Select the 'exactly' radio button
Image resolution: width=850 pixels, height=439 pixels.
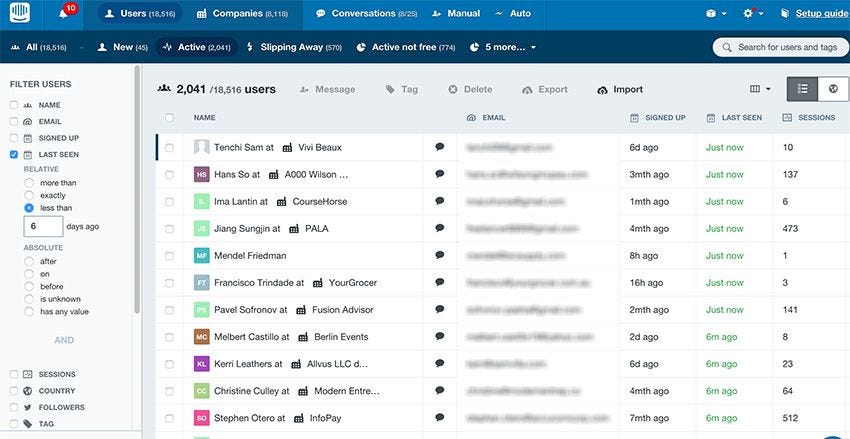click(29, 196)
